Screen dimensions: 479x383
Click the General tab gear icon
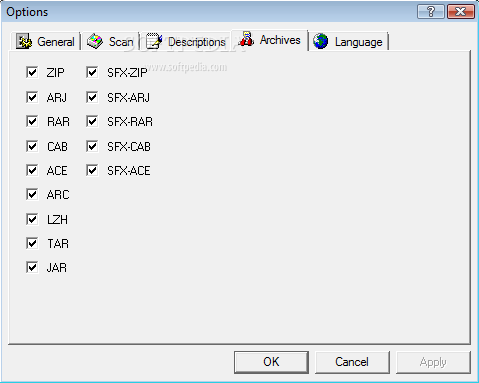[24, 42]
